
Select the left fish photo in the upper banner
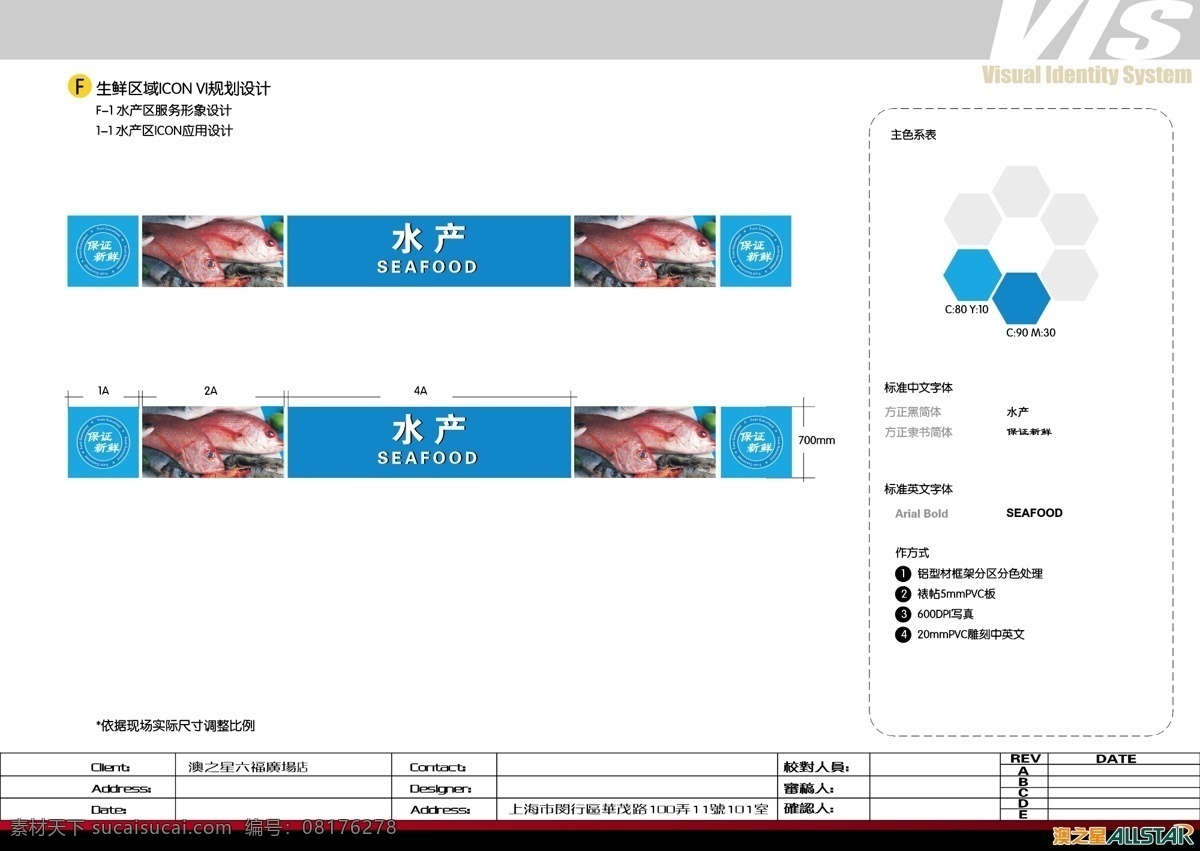point(213,251)
